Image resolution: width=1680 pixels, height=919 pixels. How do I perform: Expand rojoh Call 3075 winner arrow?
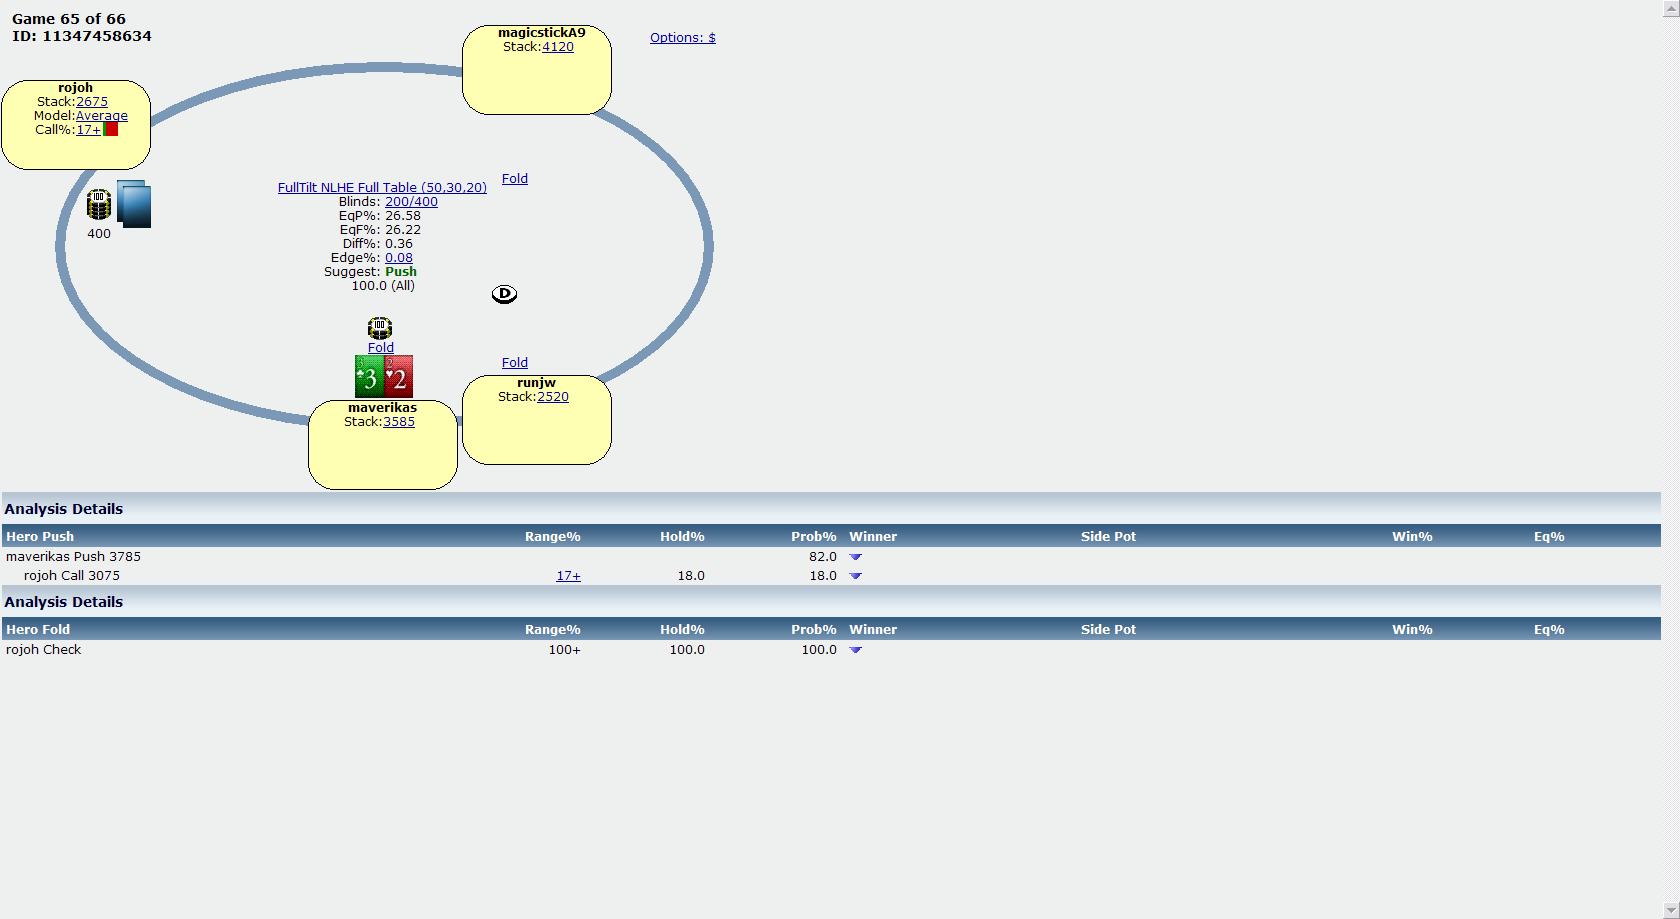pyautogui.click(x=855, y=576)
